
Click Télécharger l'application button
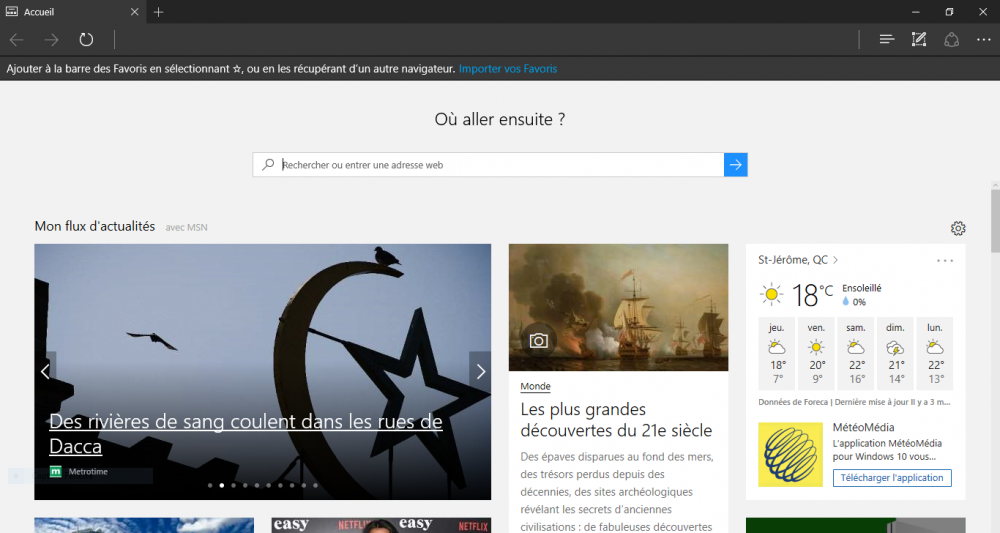click(892, 478)
